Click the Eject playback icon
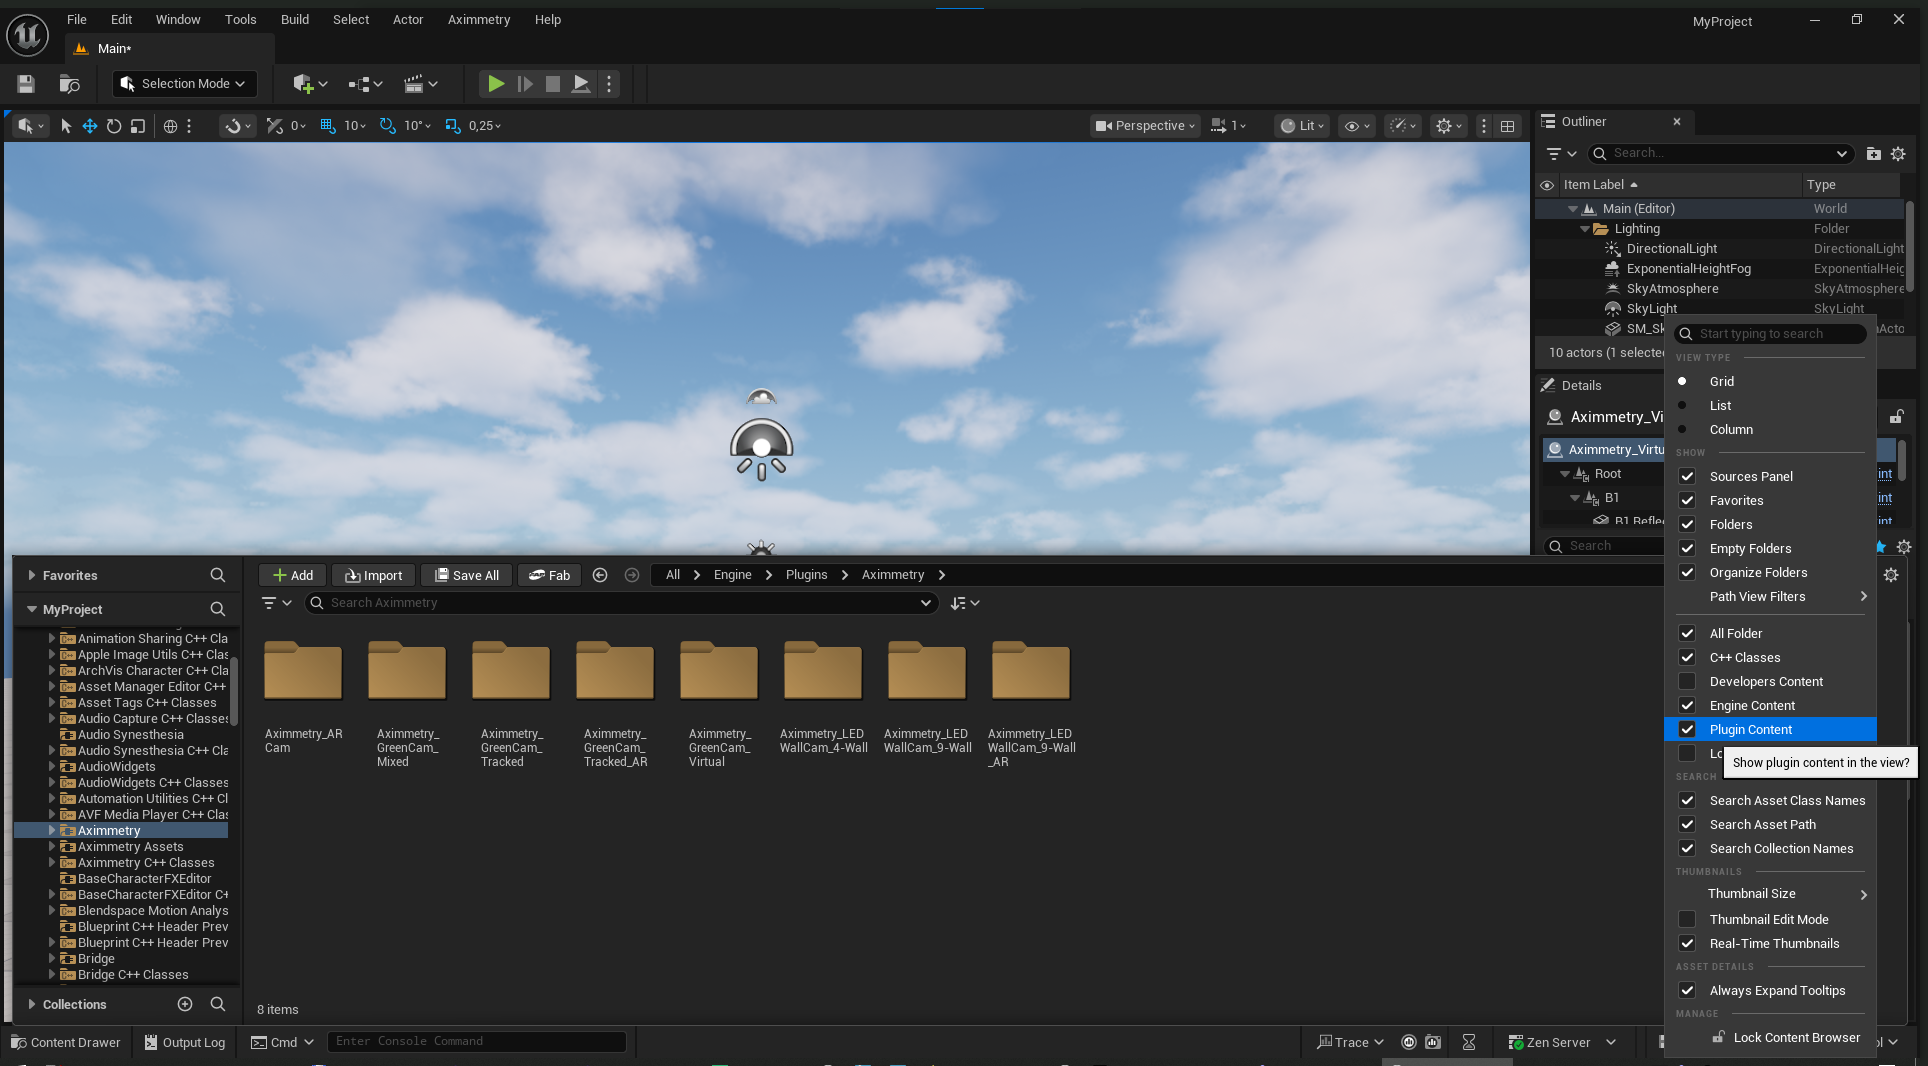This screenshot has height=1066, width=1928. [x=581, y=84]
